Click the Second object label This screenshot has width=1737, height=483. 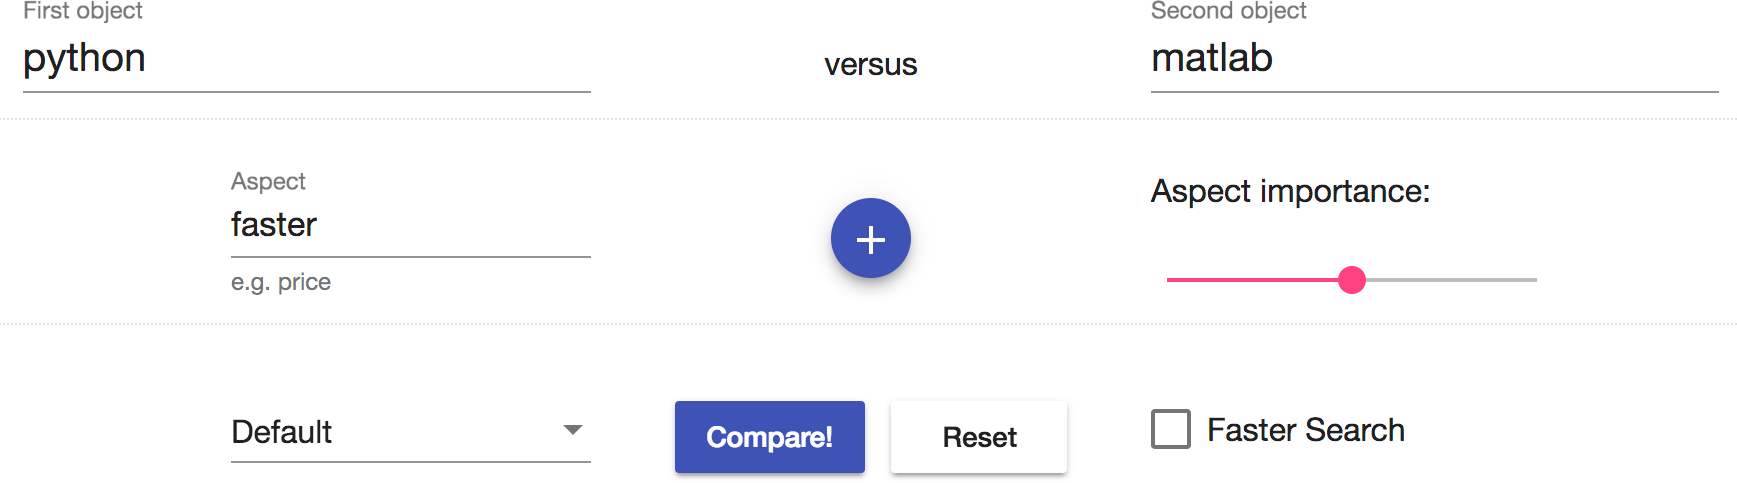(1228, 11)
